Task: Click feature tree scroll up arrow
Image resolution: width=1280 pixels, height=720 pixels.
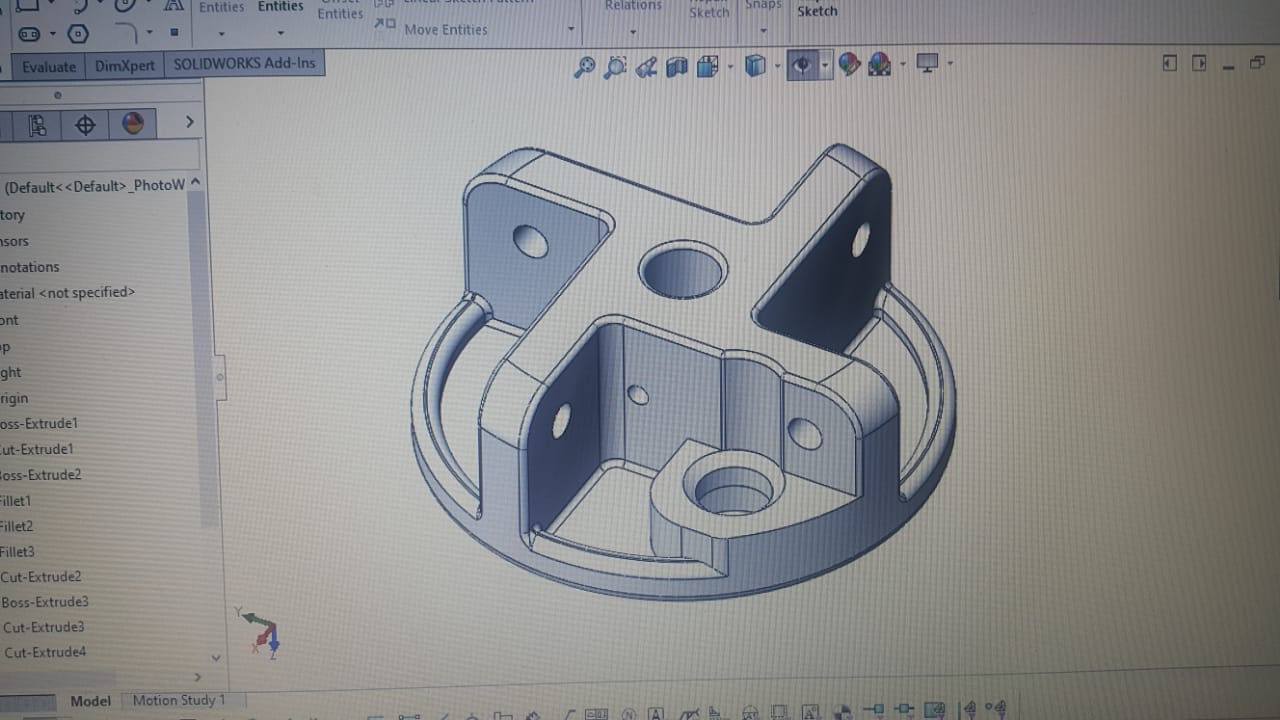Action: [195, 183]
